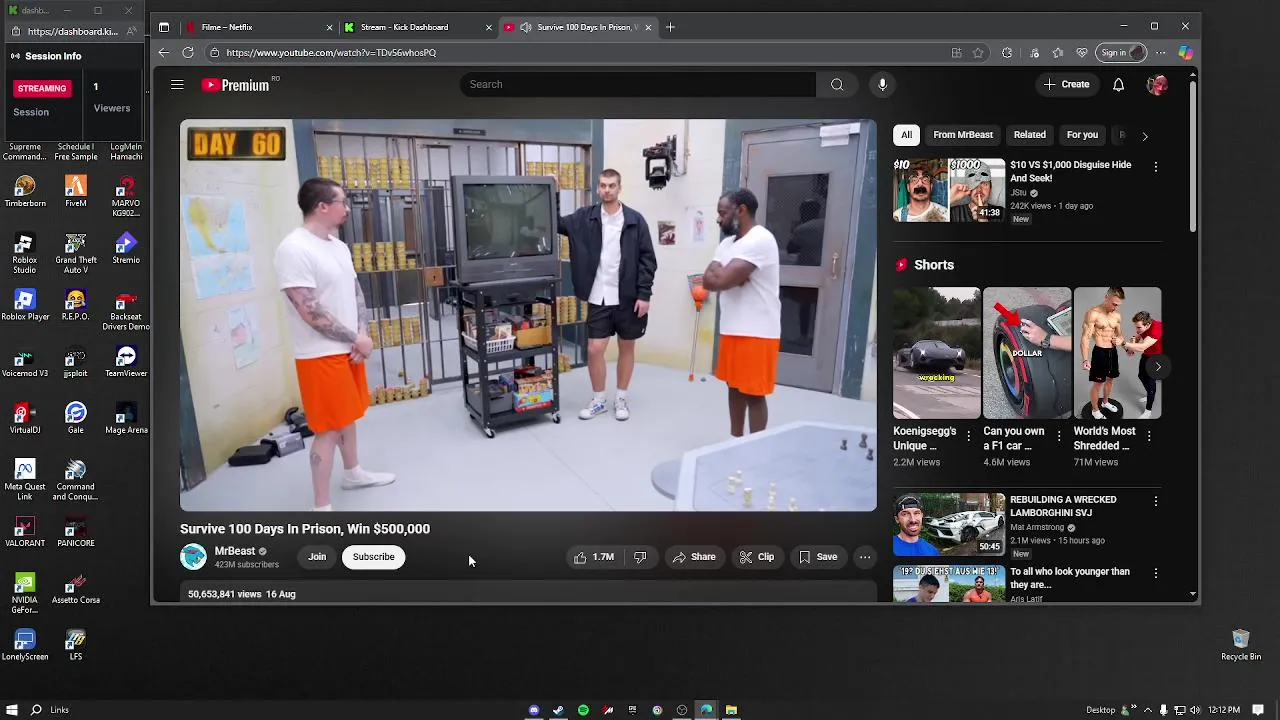
Task: Open the Recycle Bin desktop icon
Action: pyautogui.click(x=1241, y=645)
